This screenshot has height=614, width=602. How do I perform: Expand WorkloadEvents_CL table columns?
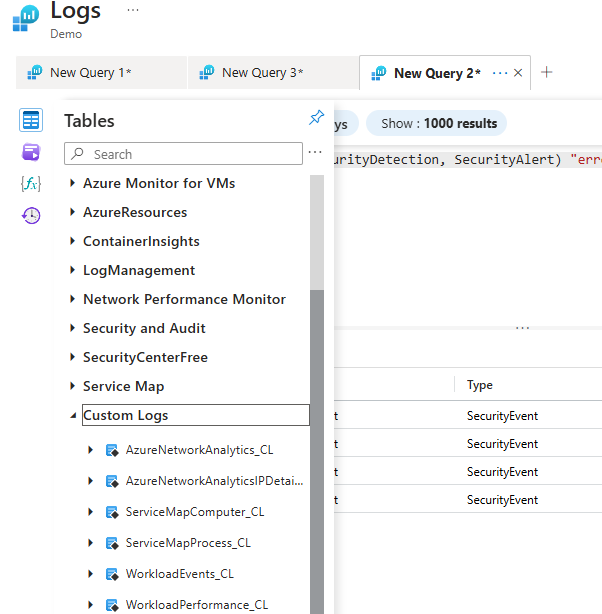click(90, 574)
